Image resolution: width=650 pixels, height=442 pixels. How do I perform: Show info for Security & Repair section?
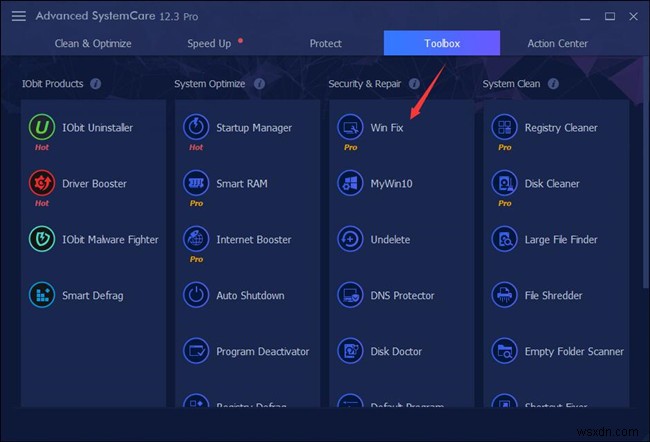[x=414, y=84]
